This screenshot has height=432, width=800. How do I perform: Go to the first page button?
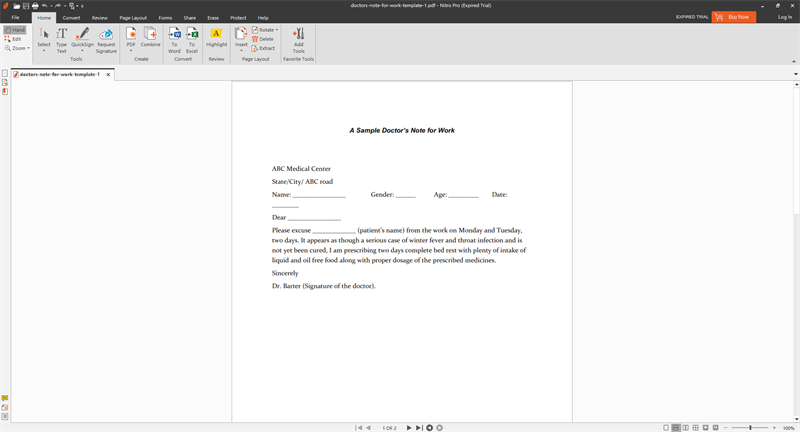[359, 428]
